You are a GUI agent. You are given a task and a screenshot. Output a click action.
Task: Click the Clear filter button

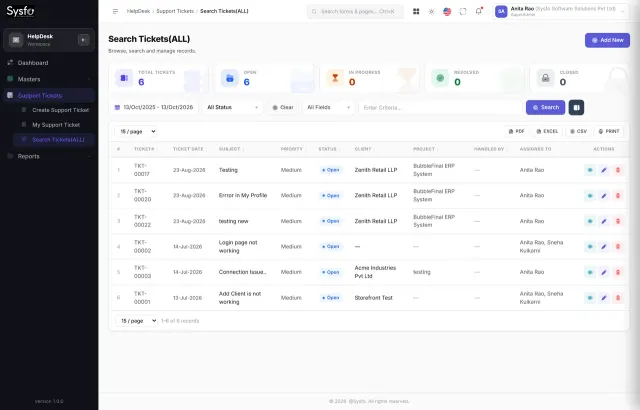(283, 107)
